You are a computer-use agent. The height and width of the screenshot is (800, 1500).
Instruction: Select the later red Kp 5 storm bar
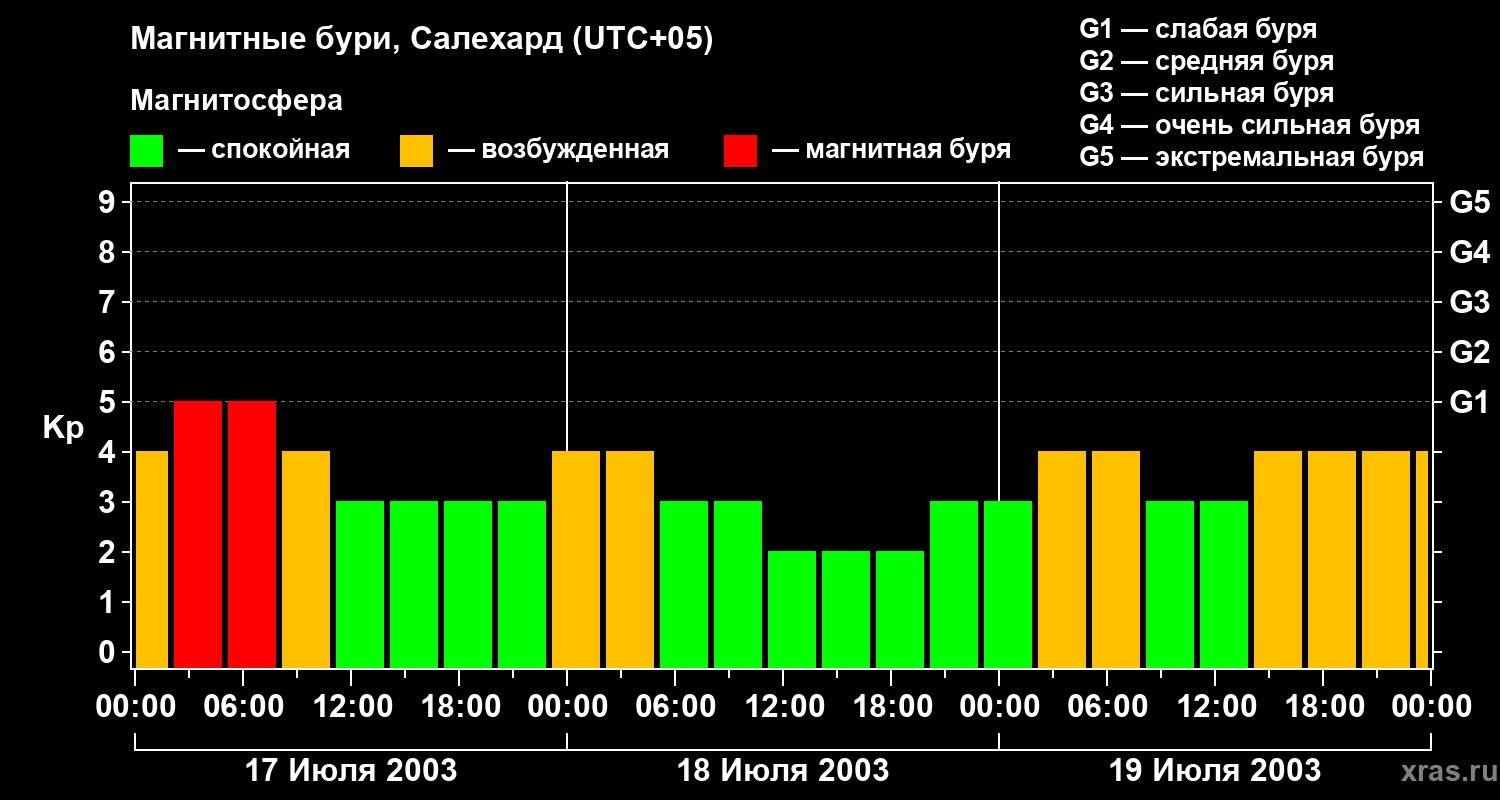tap(252, 535)
